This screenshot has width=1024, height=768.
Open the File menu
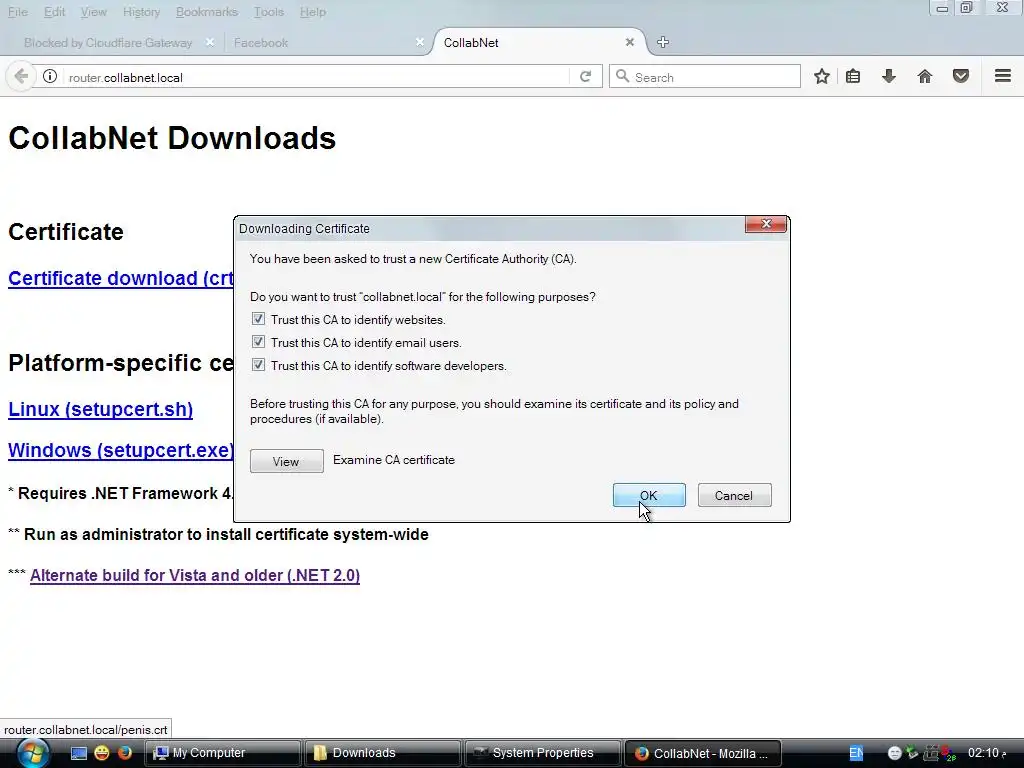coord(18,12)
